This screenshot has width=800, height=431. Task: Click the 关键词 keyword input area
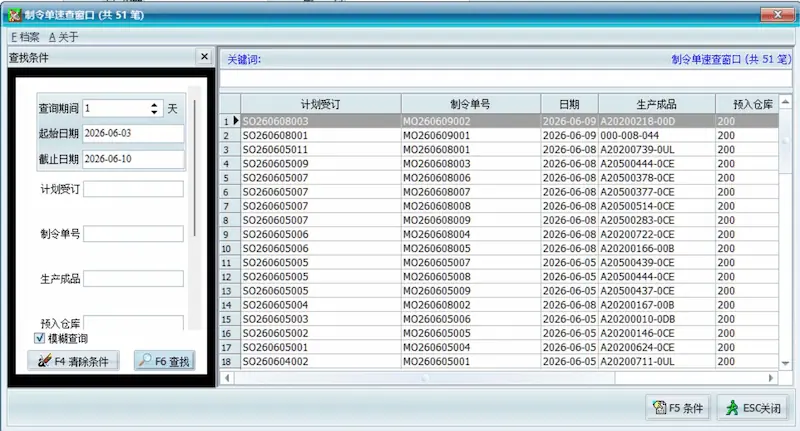505,78
